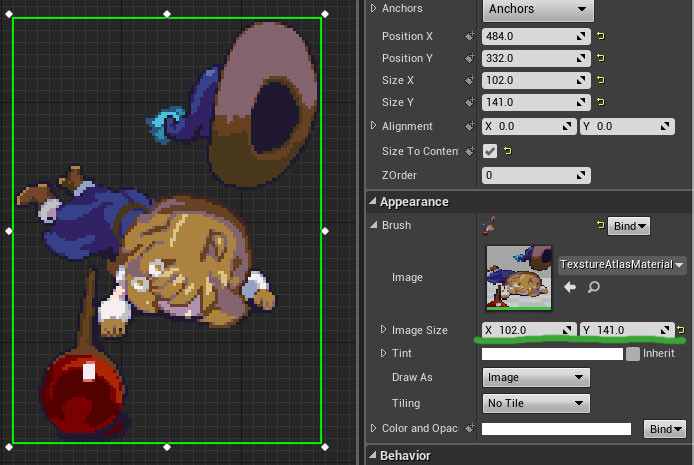Select the character sprite in the designer canvas
The width and height of the screenshot is (694, 465).
coord(167,230)
